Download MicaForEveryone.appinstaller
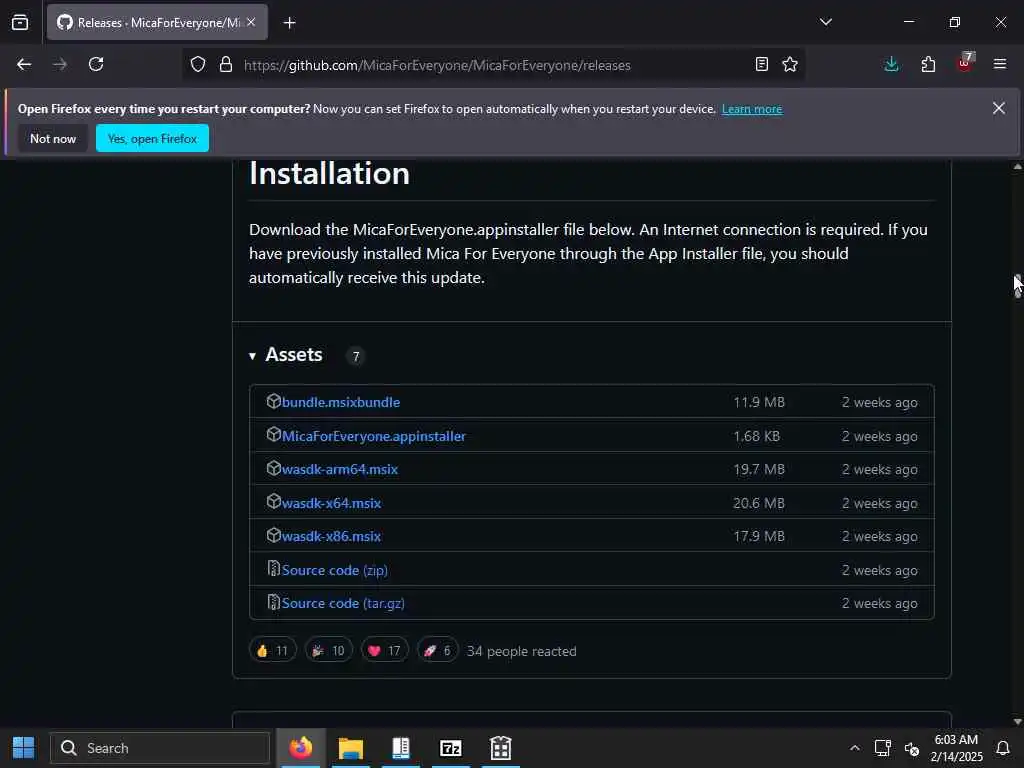The height and width of the screenshot is (768, 1024). pyautogui.click(x=374, y=436)
